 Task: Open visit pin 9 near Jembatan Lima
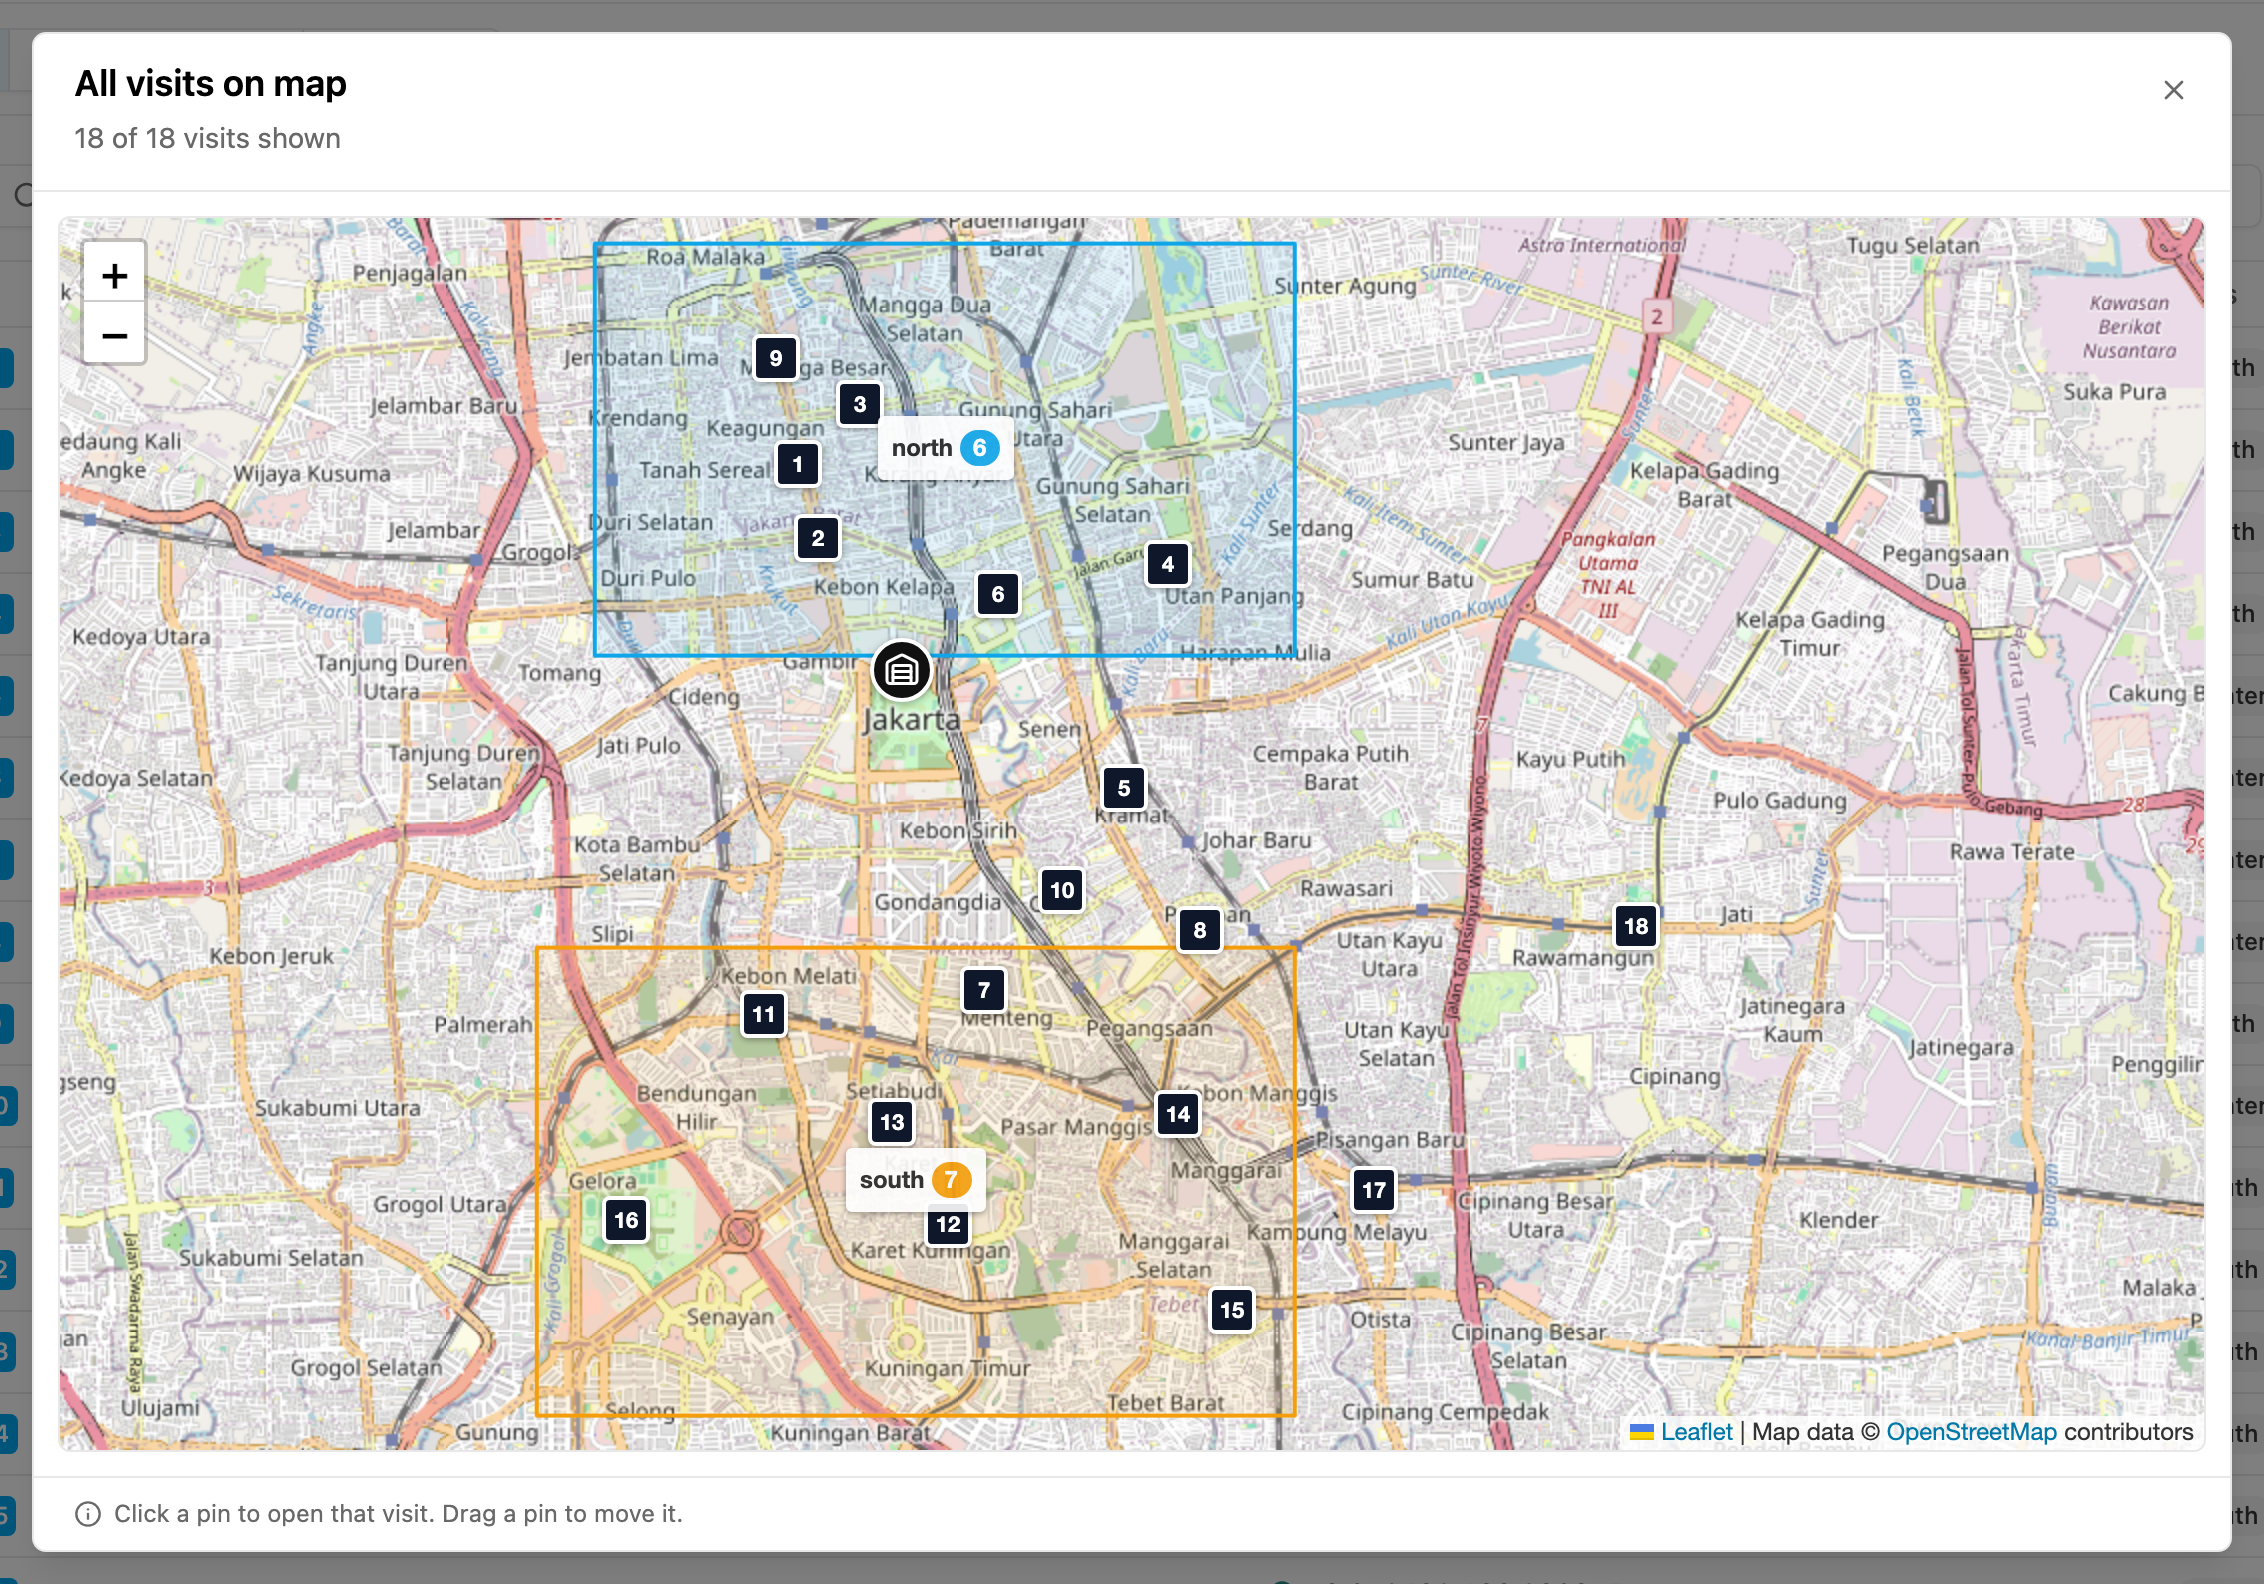776,358
